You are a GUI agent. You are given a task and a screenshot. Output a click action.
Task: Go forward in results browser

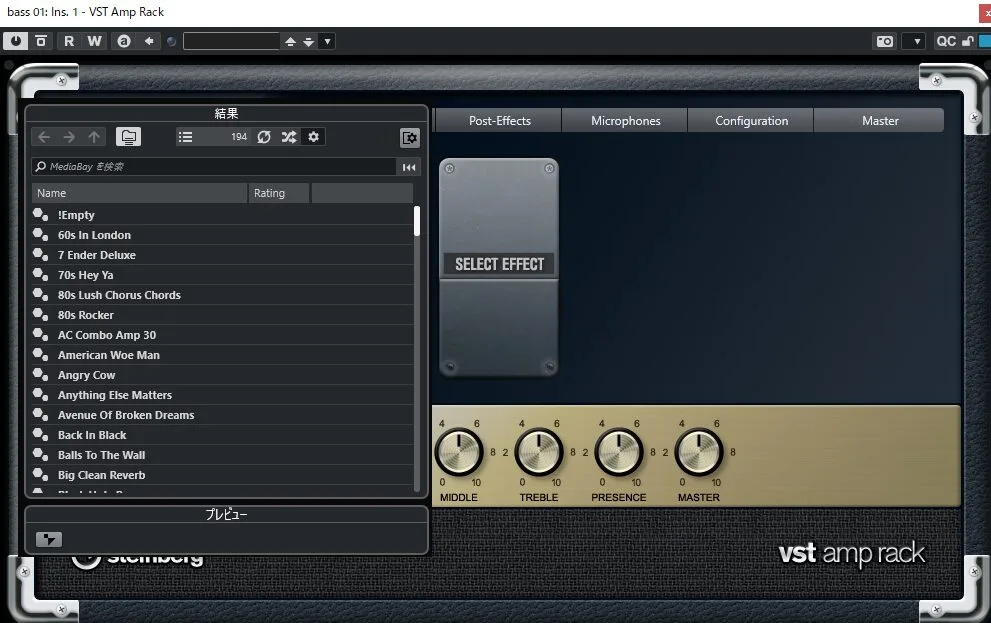(69, 137)
